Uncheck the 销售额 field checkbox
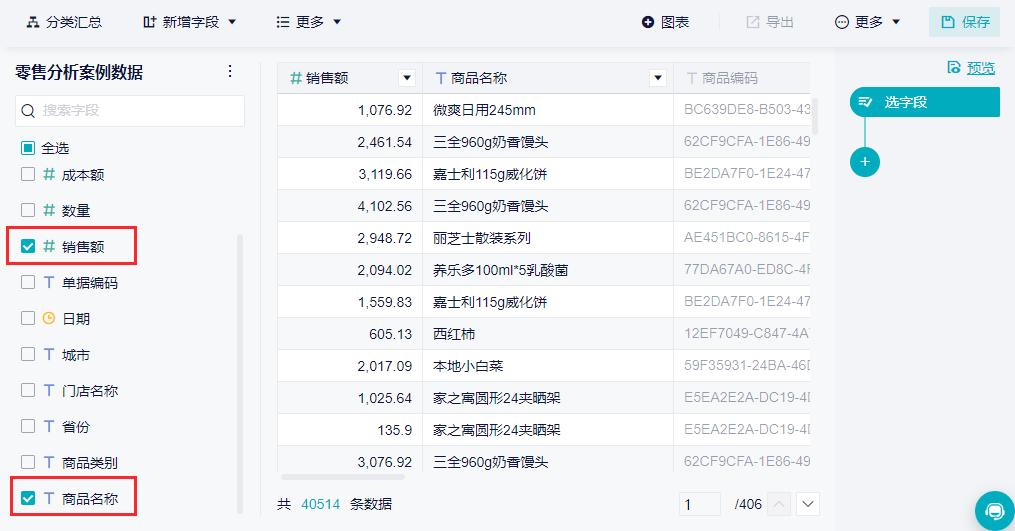1015x531 pixels. click(28, 246)
